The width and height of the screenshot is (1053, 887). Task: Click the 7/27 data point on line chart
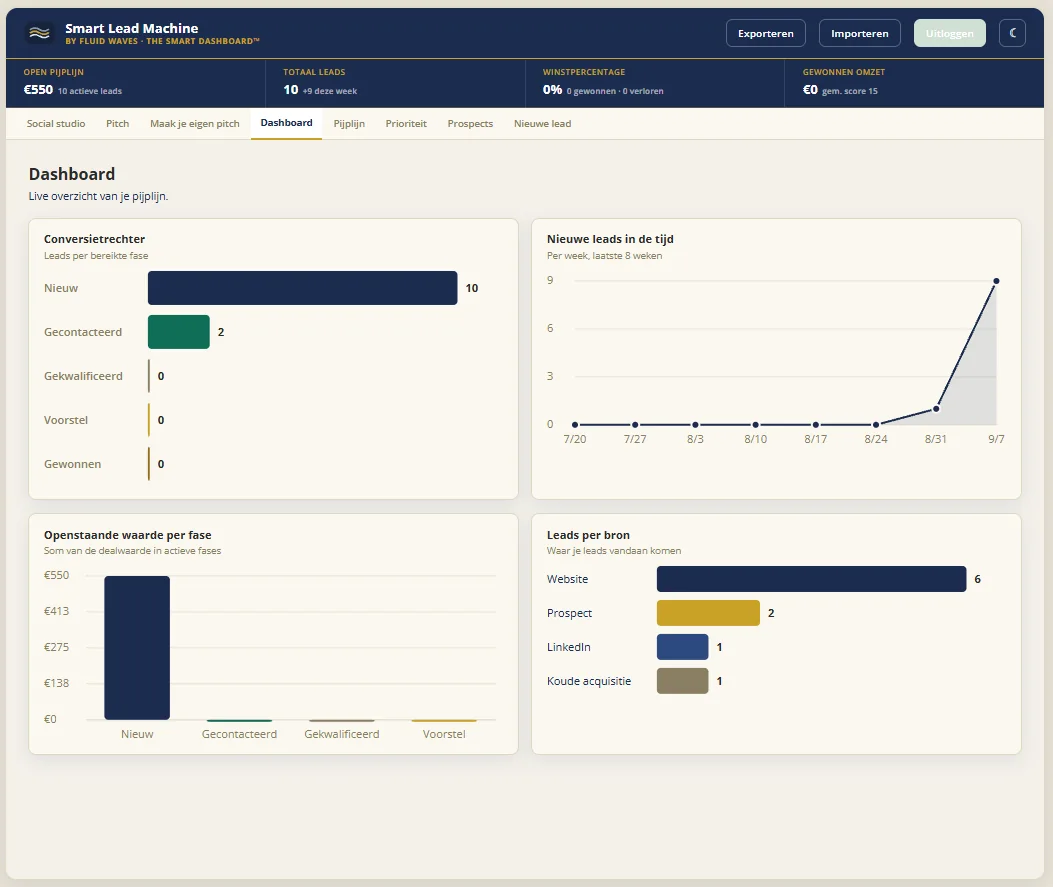635,424
